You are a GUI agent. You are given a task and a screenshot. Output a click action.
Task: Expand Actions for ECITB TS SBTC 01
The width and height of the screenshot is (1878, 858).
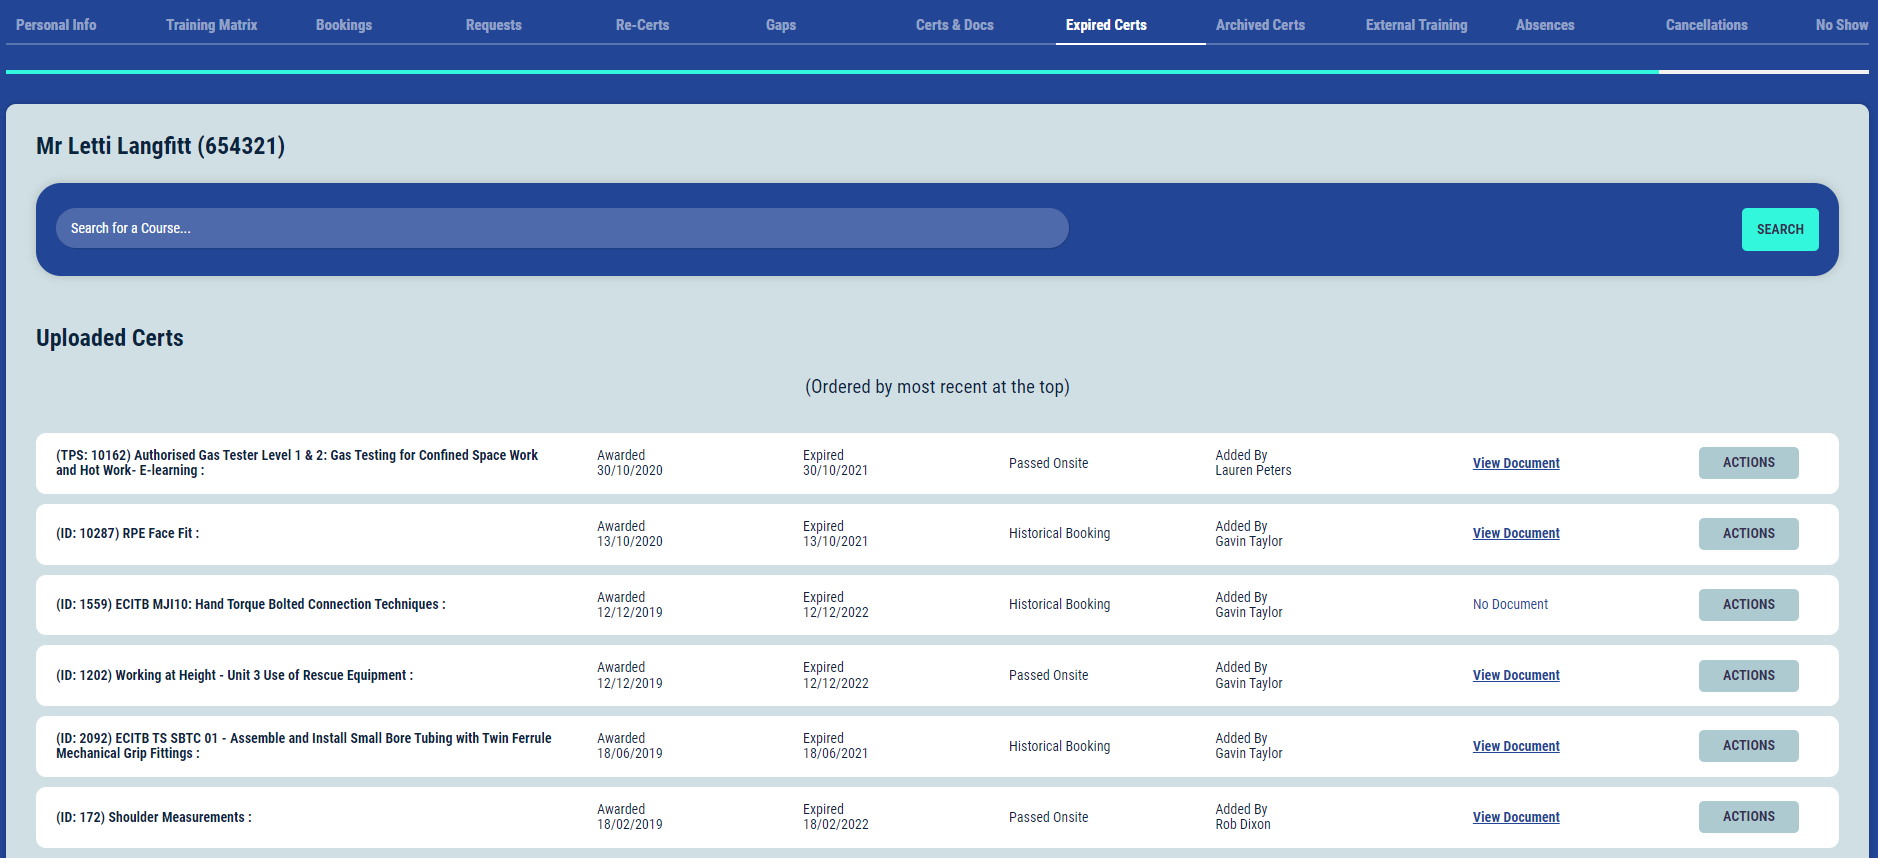pos(1747,746)
